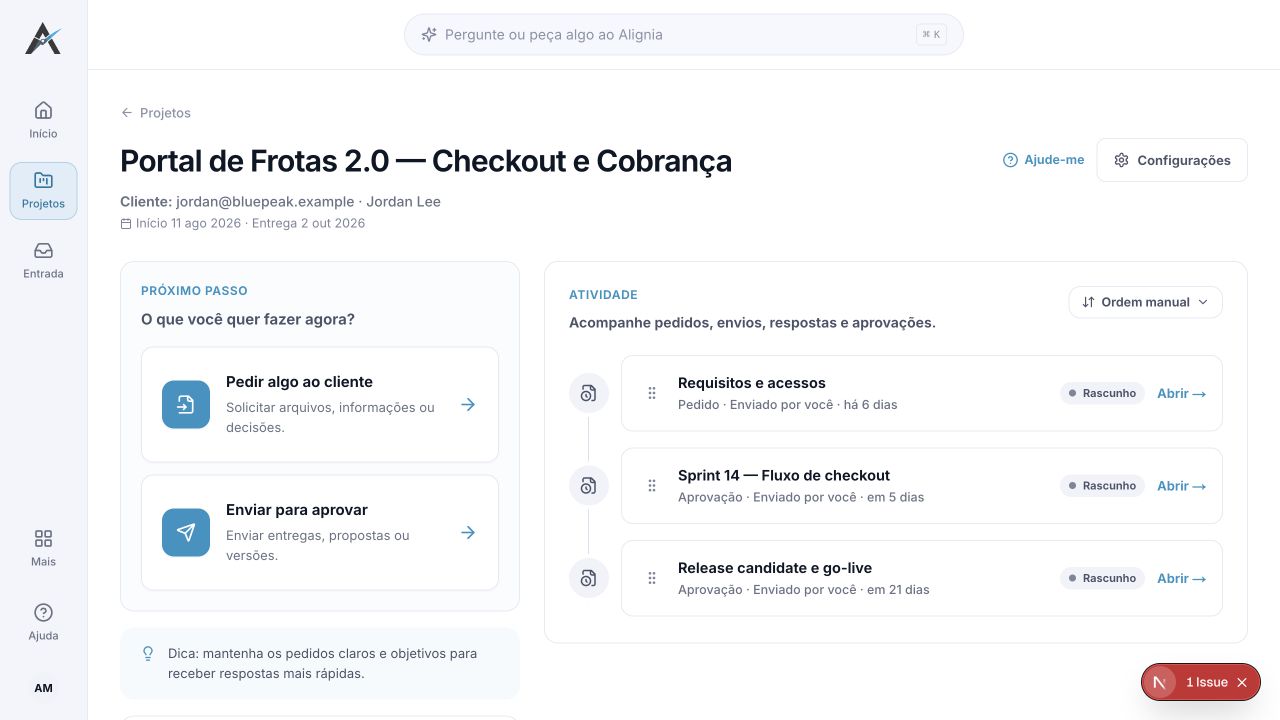Click timeline icon for Sprint 14

pyautogui.click(x=589, y=486)
